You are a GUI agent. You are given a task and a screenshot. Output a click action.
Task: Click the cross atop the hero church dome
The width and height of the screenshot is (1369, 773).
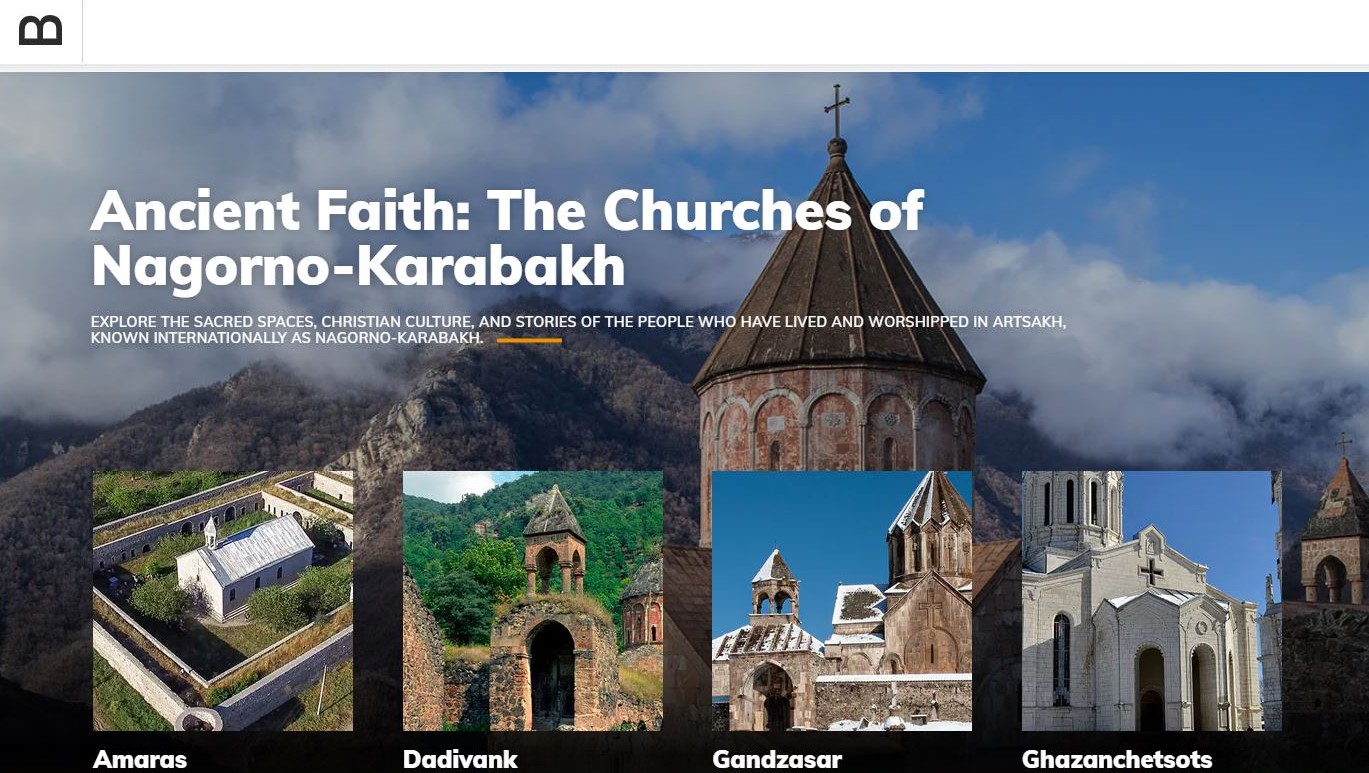[837, 110]
